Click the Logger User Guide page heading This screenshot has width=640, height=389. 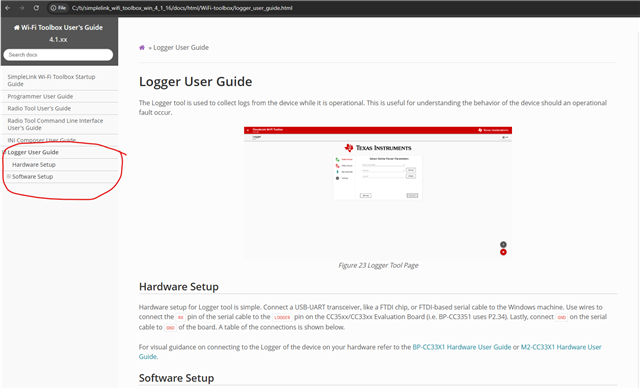(x=196, y=82)
